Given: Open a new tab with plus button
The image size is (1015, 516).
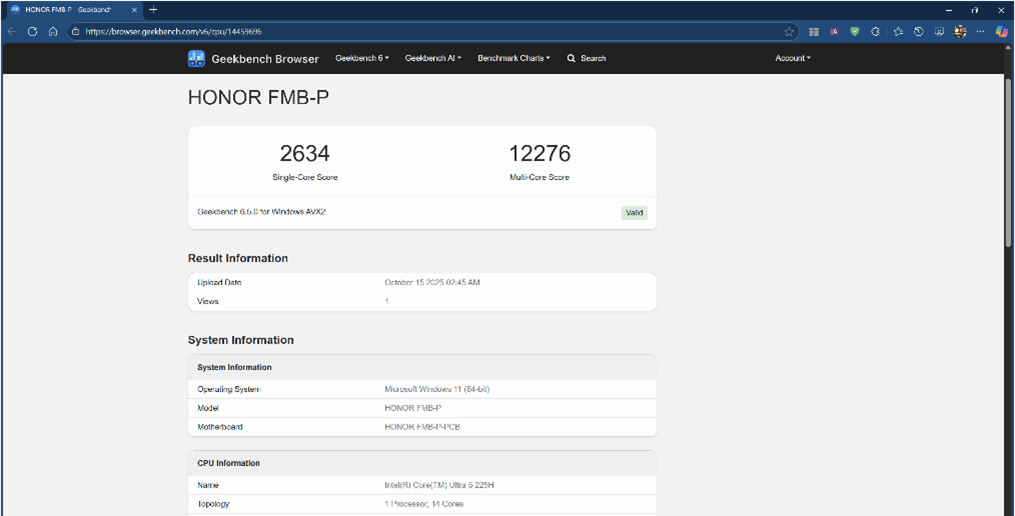Looking at the screenshot, I should pos(153,10).
